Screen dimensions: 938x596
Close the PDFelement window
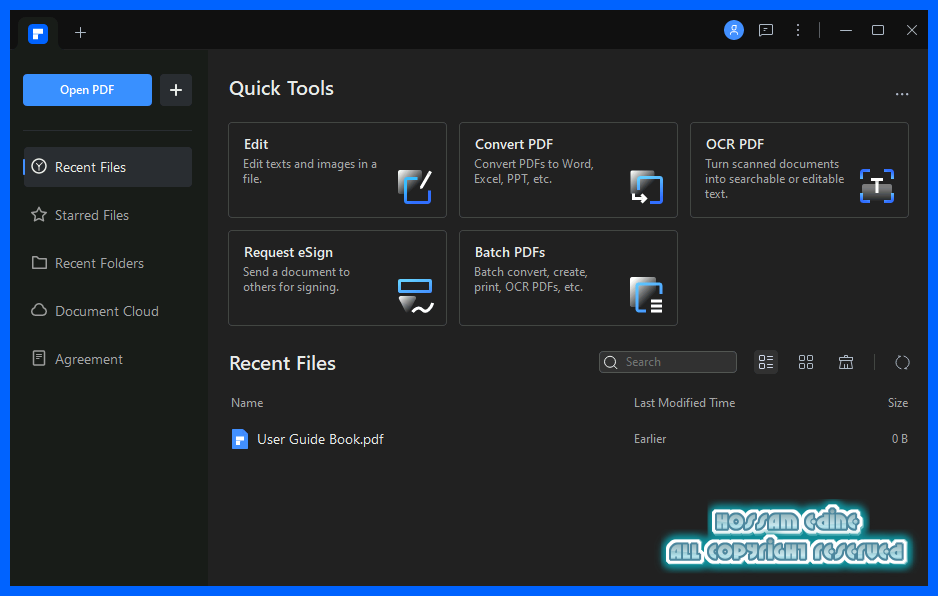pyautogui.click(x=911, y=30)
